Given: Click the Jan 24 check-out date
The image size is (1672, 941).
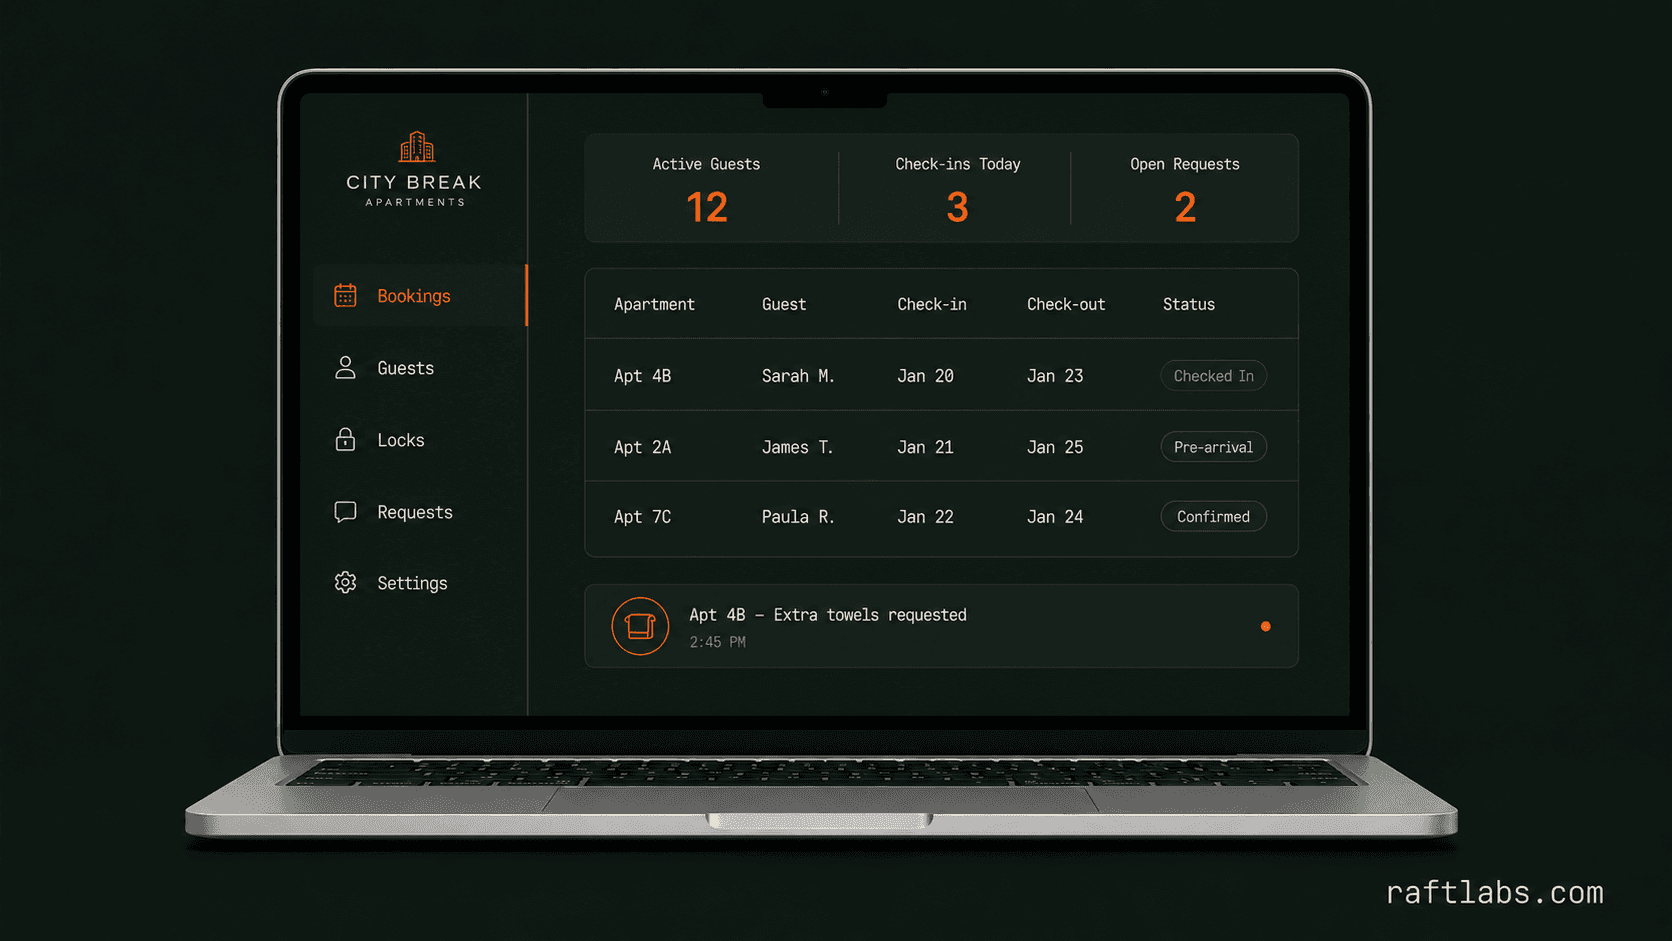Looking at the screenshot, I should tap(1055, 517).
